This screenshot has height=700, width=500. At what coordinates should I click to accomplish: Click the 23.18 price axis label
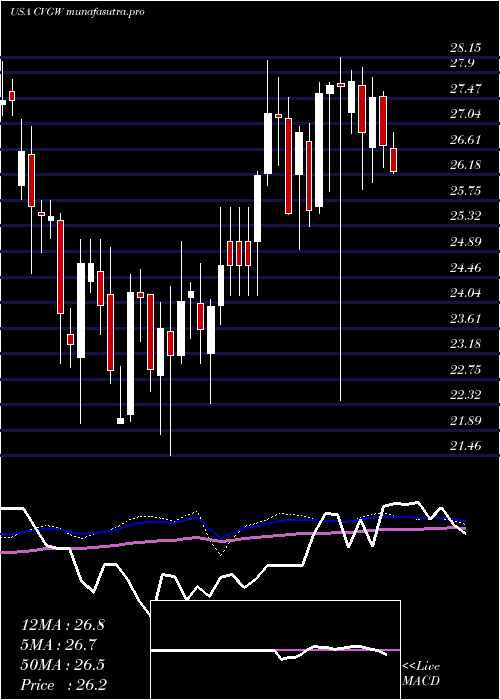(466, 344)
